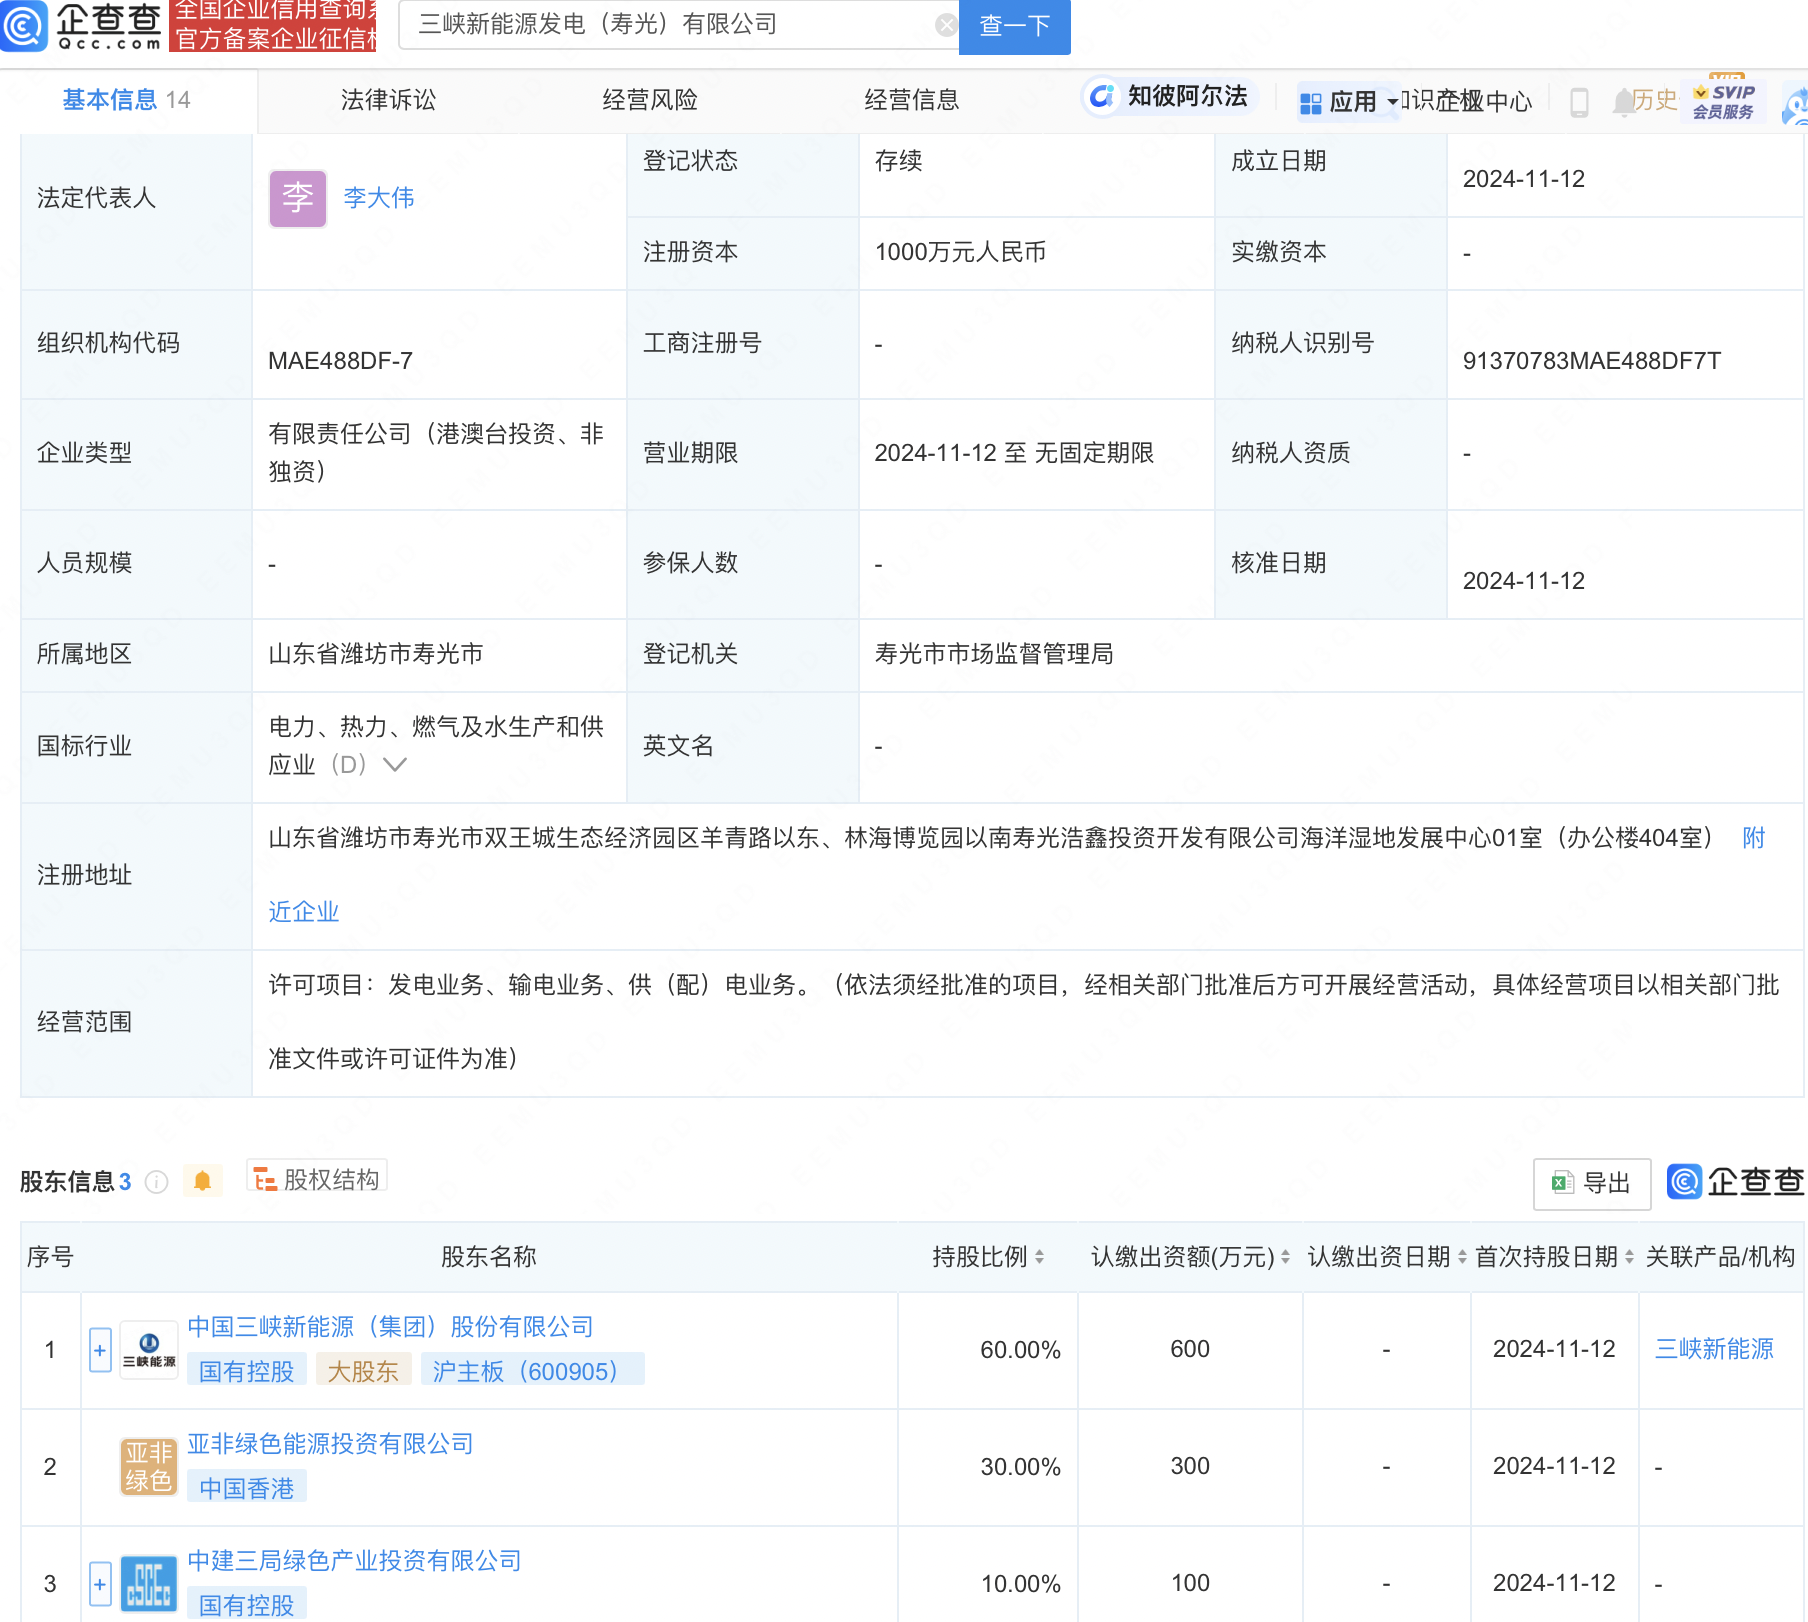This screenshot has height=1622, width=1808.
Task: Switch to the 法律诉讼 tab
Action: click(x=388, y=100)
